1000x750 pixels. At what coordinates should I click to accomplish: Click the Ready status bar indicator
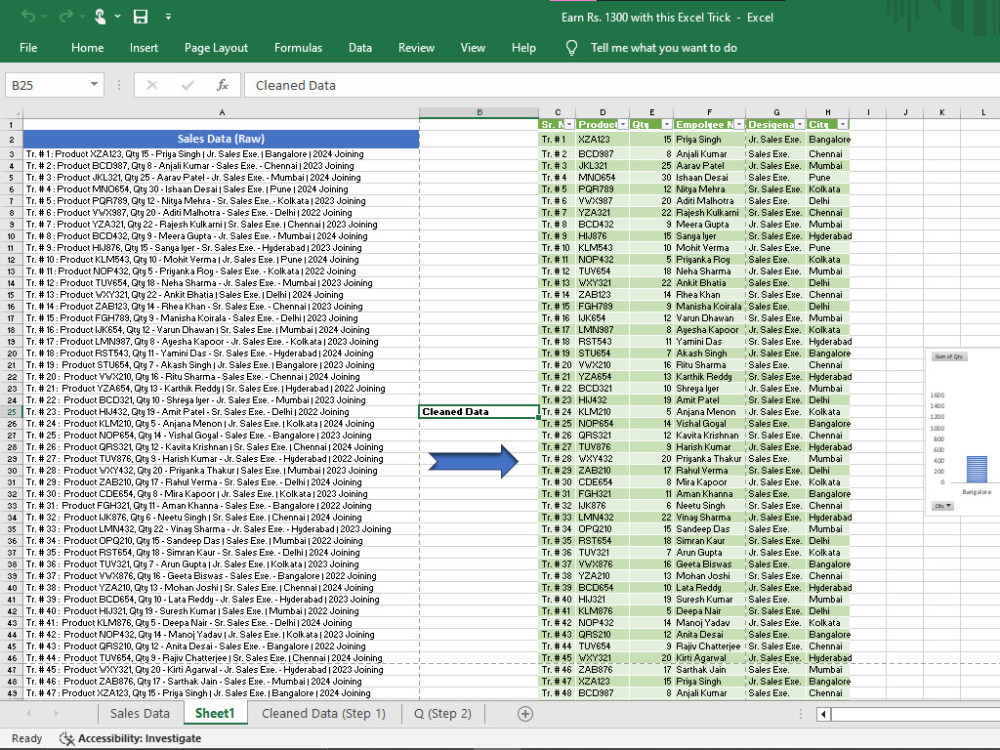[x=27, y=738]
